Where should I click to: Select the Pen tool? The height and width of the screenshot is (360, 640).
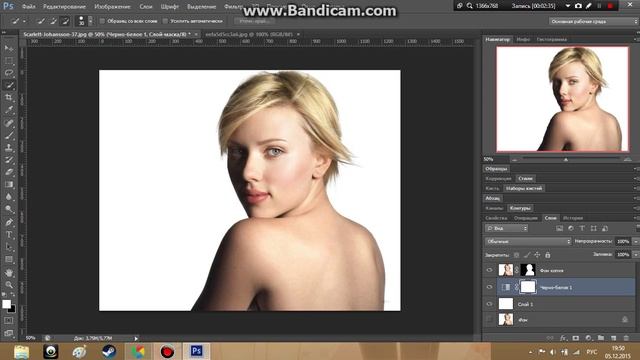pyautogui.click(x=9, y=222)
